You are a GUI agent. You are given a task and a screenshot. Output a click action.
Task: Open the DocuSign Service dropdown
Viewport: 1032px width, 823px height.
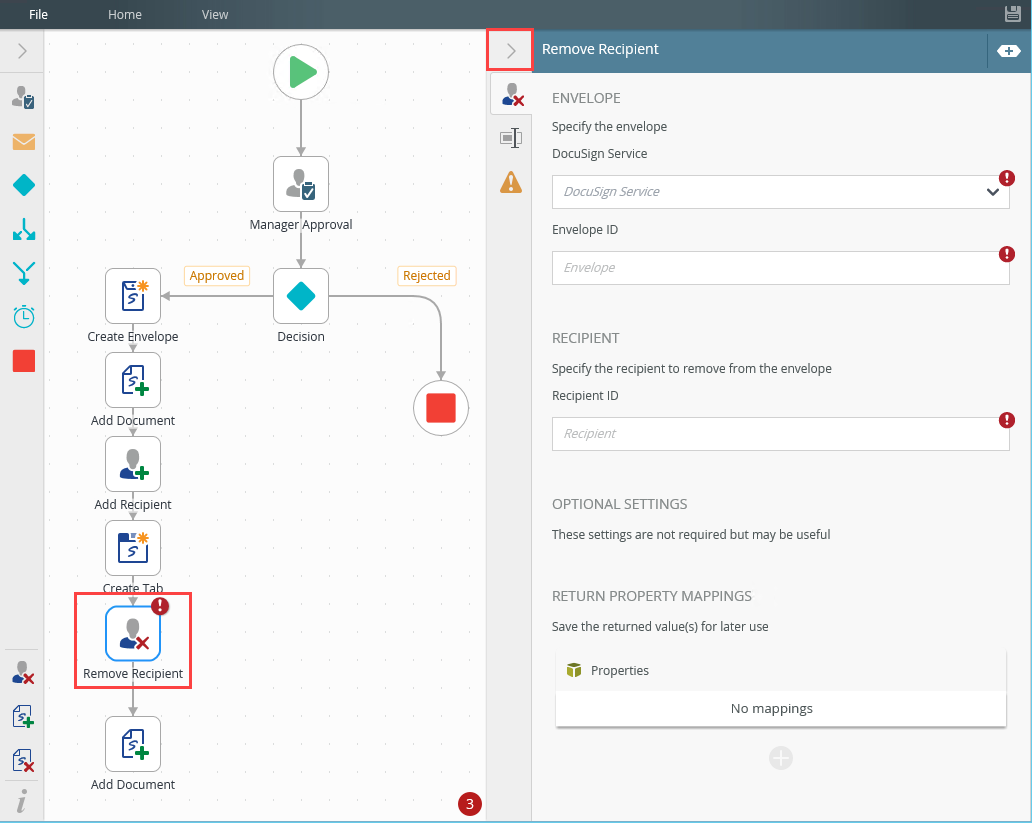point(781,192)
